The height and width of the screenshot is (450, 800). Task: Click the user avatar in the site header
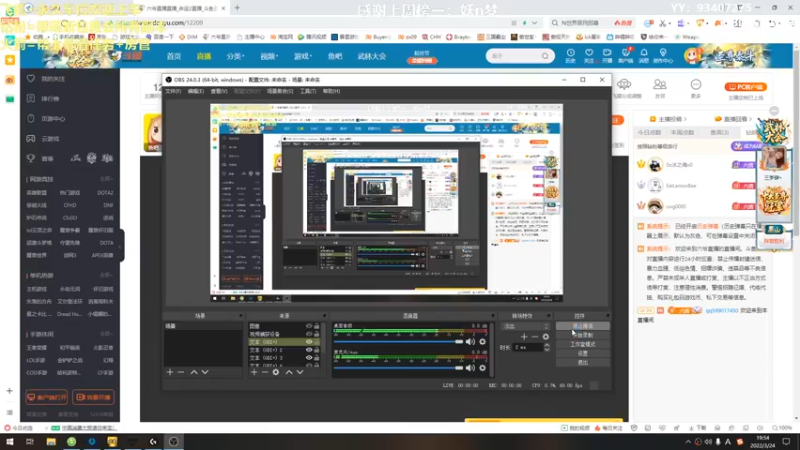pyautogui.click(x=692, y=55)
